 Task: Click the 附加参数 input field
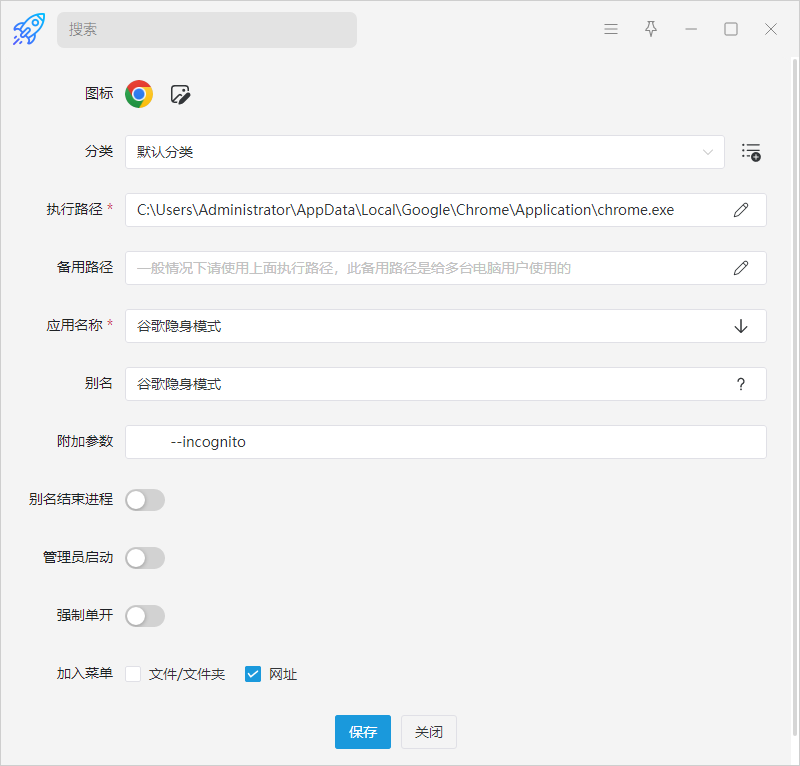click(x=445, y=442)
